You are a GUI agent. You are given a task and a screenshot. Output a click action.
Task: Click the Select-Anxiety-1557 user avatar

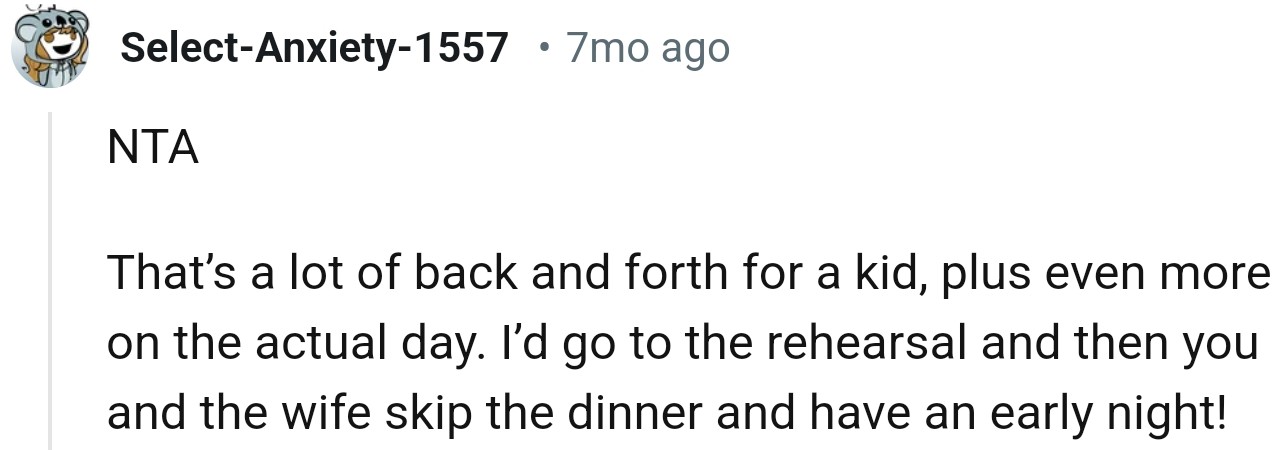[x=51, y=48]
